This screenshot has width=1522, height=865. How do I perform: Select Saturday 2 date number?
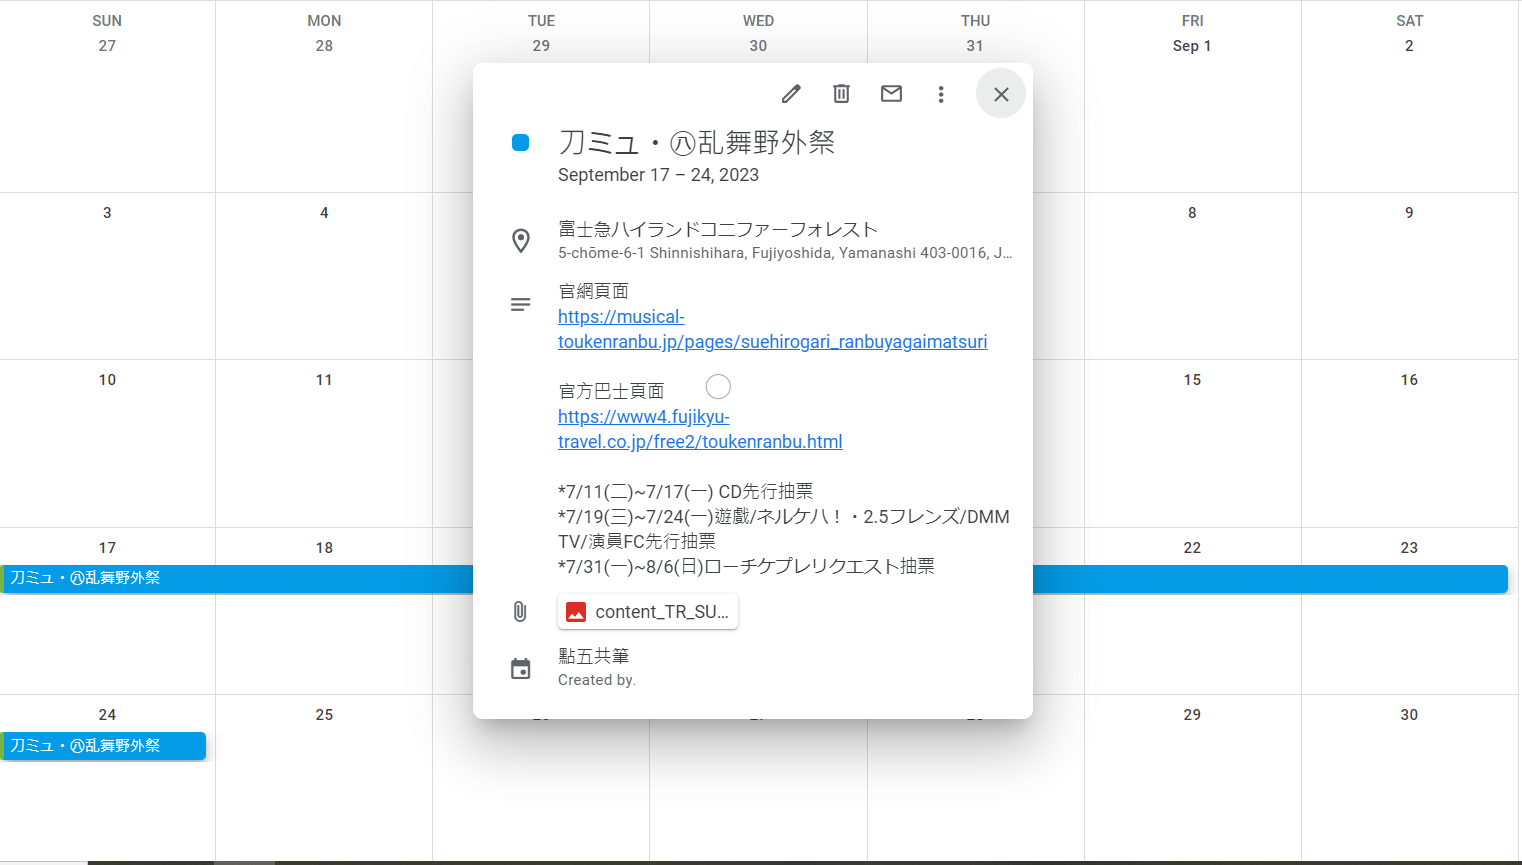point(1409,46)
